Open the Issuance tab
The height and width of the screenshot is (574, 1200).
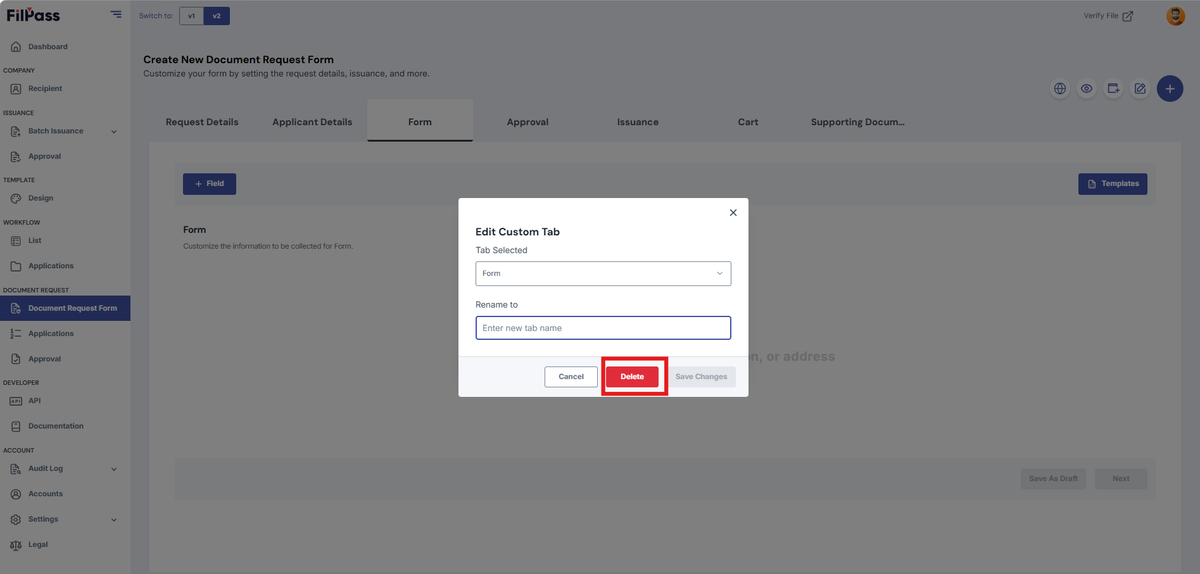click(x=638, y=122)
